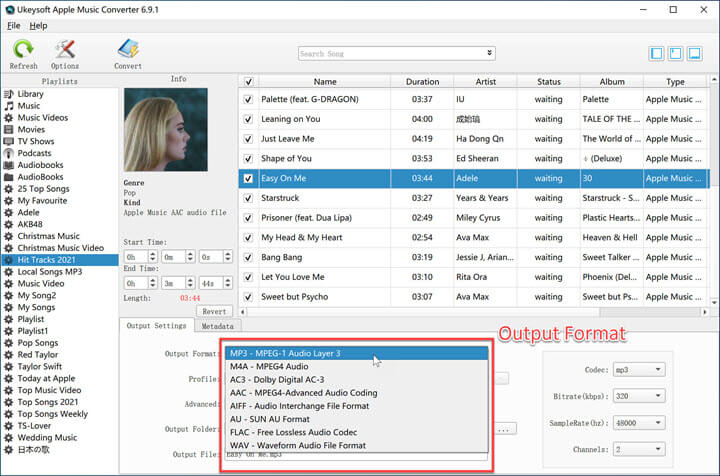Switch to the first layout view icon
The width and height of the screenshot is (720, 476).
point(657,53)
